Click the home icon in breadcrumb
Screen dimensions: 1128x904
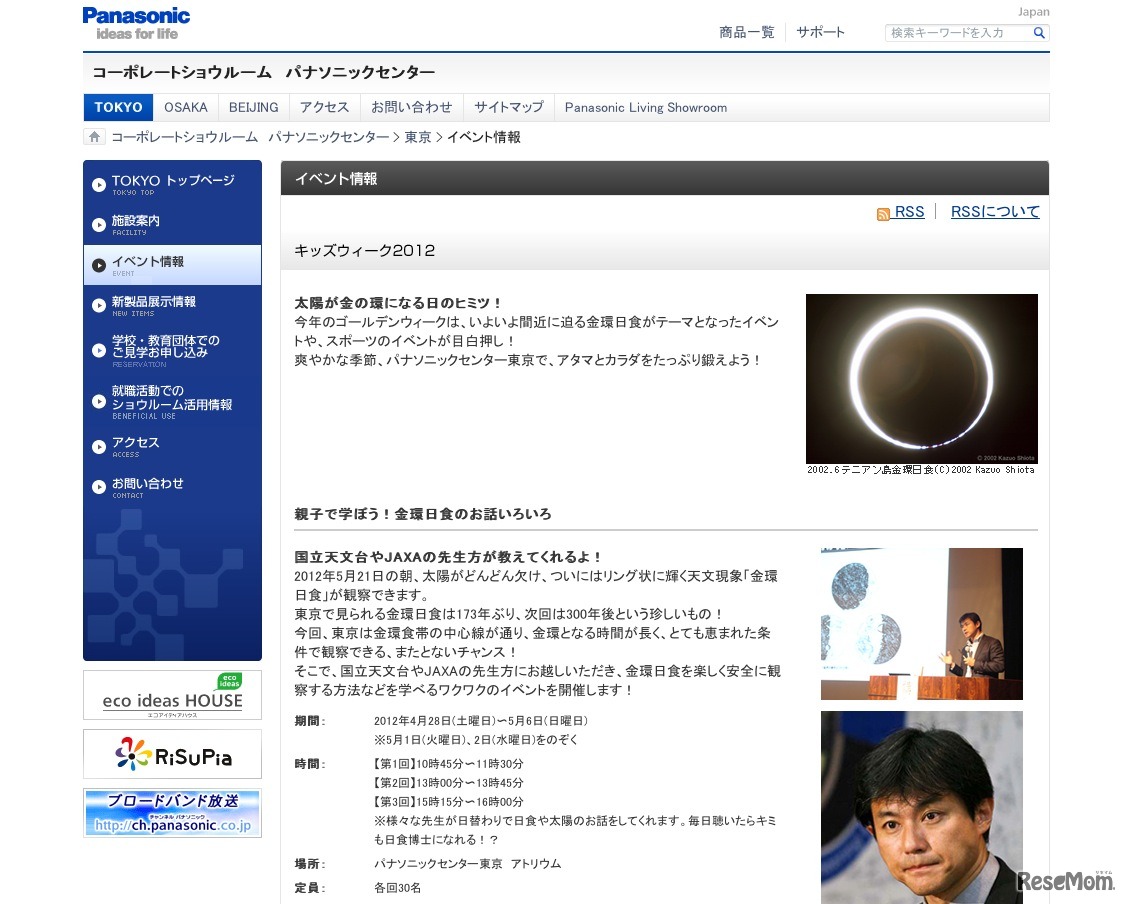[94, 137]
